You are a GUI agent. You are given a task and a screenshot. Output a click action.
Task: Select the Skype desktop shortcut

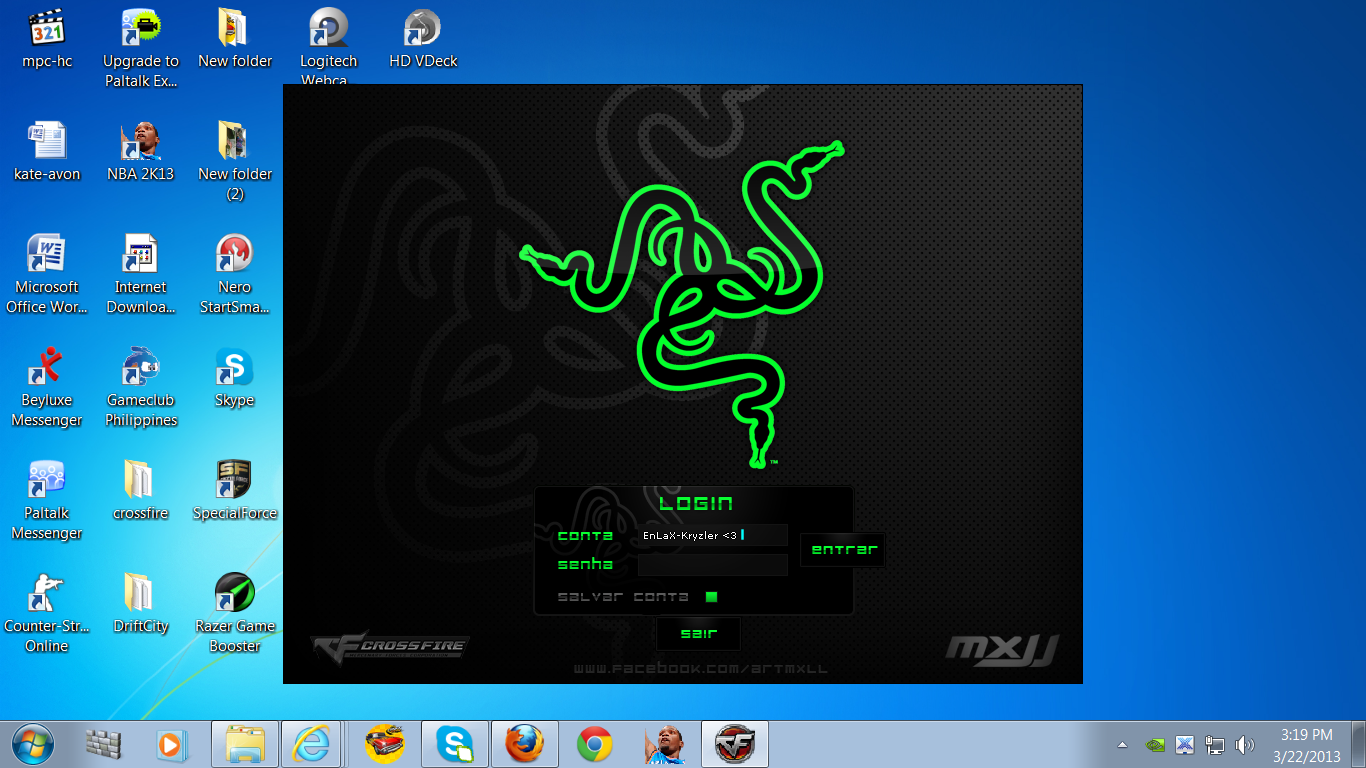[234, 378]
